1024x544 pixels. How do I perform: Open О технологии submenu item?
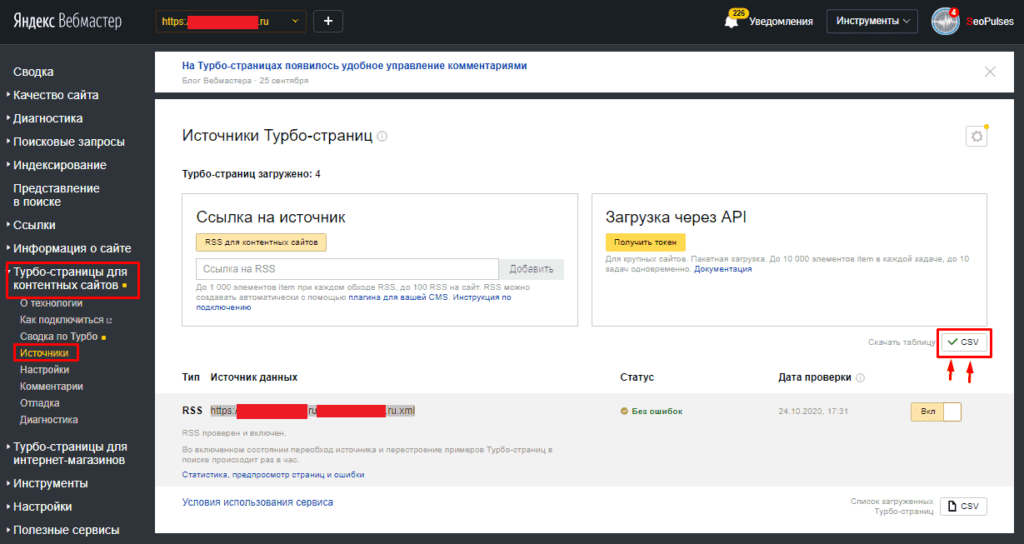click(x=51, y=303)
